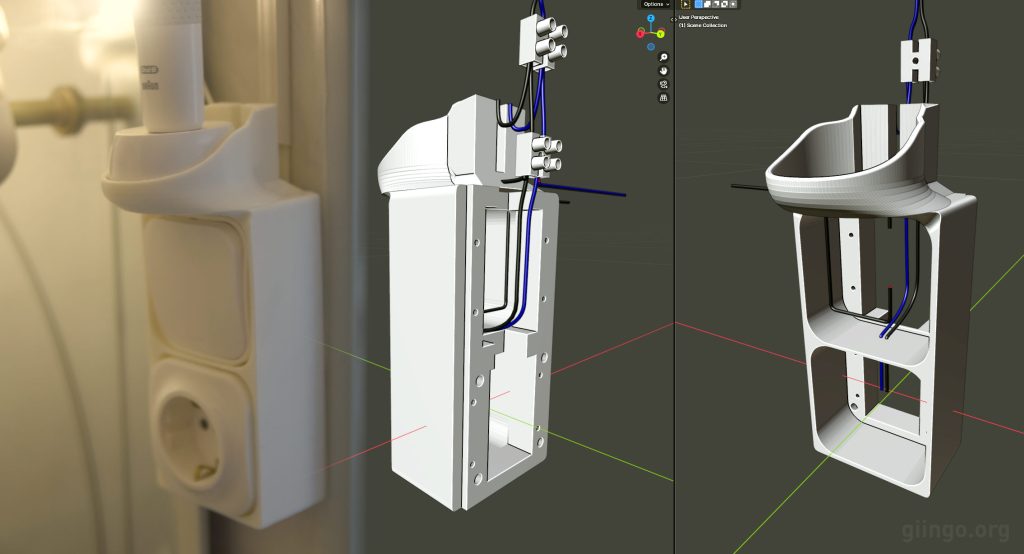Click the Pan view hand icon
1024x554 pixels.
pyautogui.click(x=663, y=71)
